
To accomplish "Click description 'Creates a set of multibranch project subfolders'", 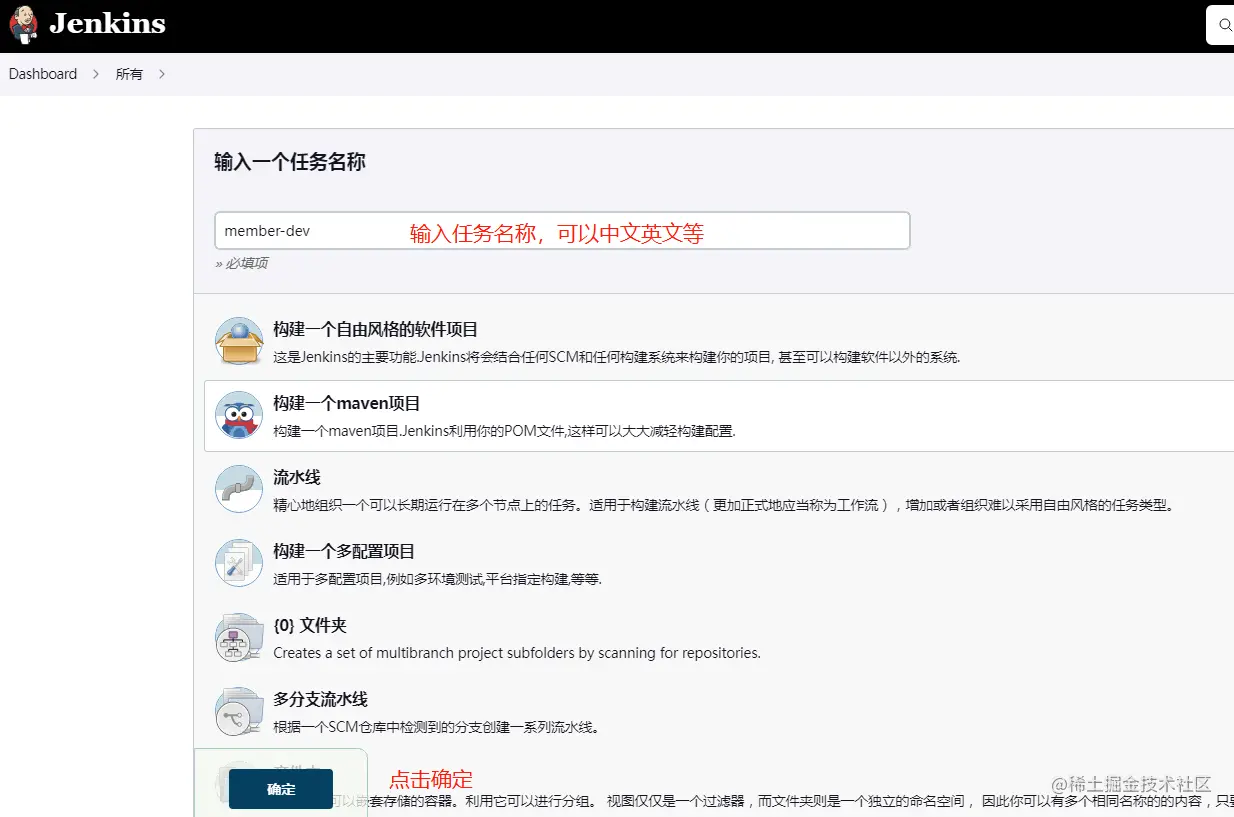I will coord(517,653).
